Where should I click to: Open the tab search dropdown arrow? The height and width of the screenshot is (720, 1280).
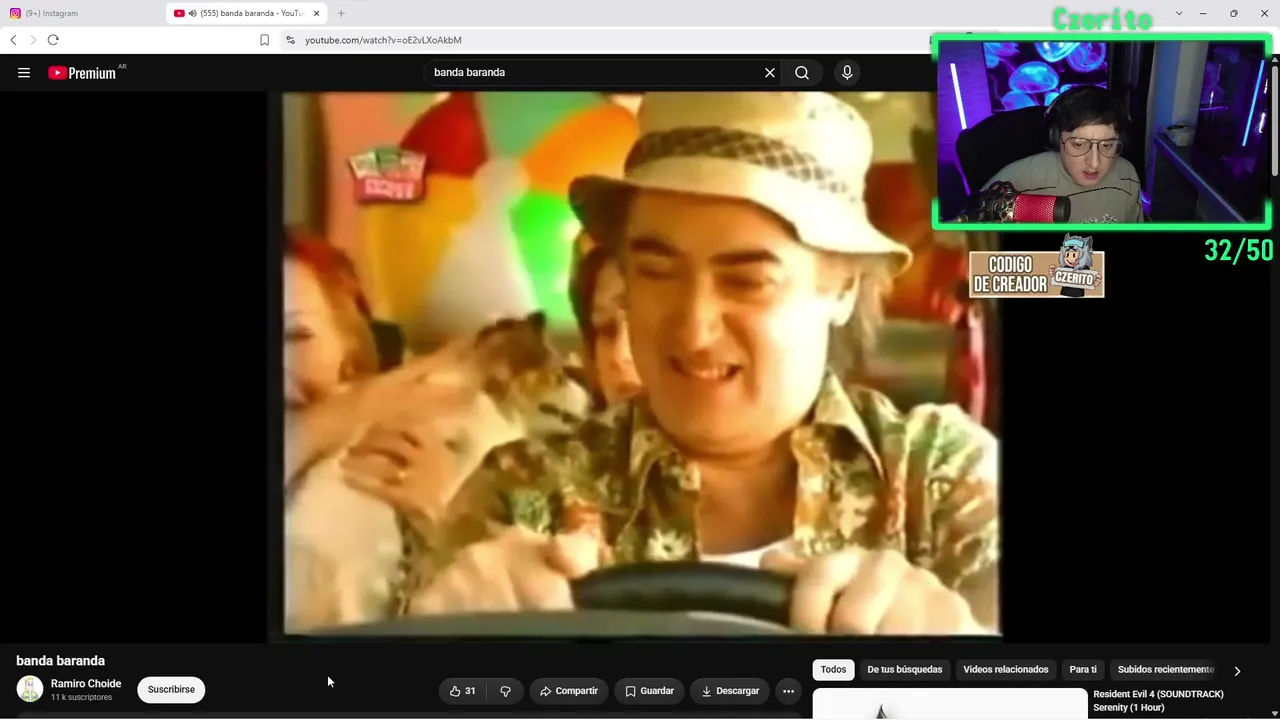[1179, 13]
